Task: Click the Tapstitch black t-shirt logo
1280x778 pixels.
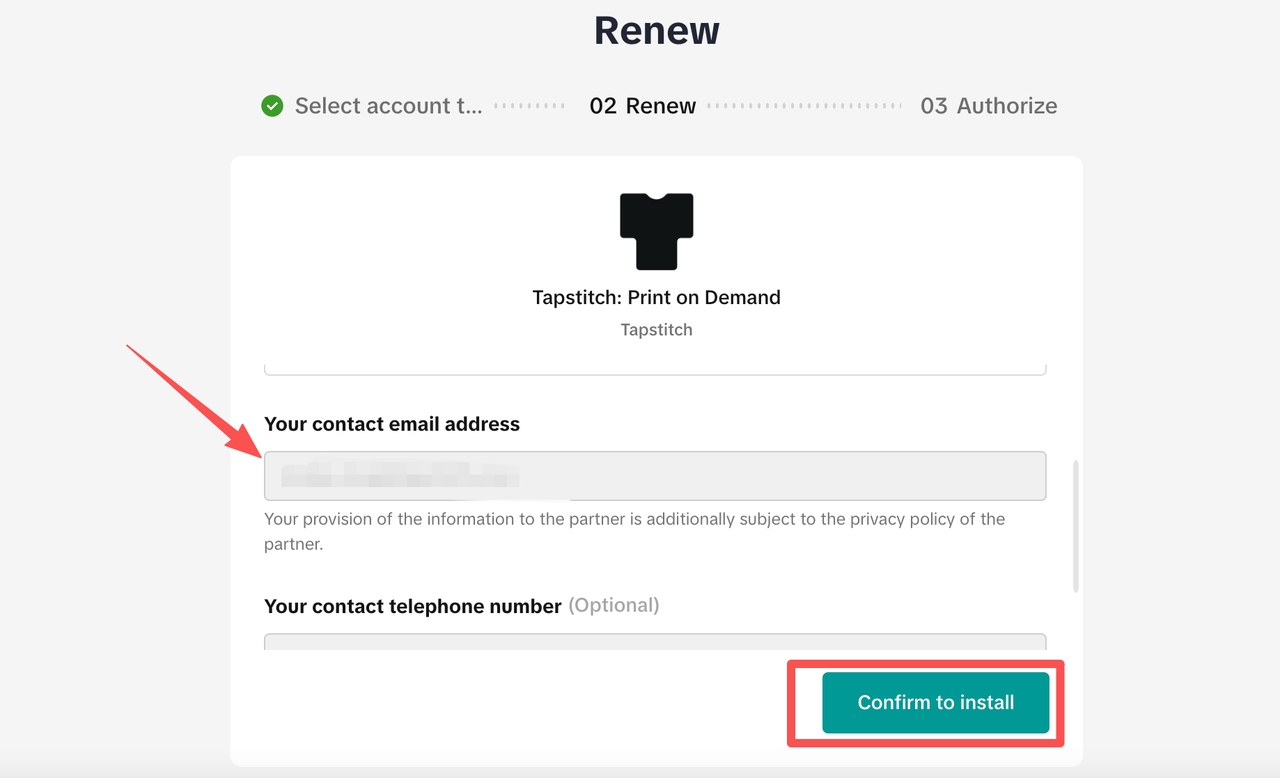Action: click(656, 231)
